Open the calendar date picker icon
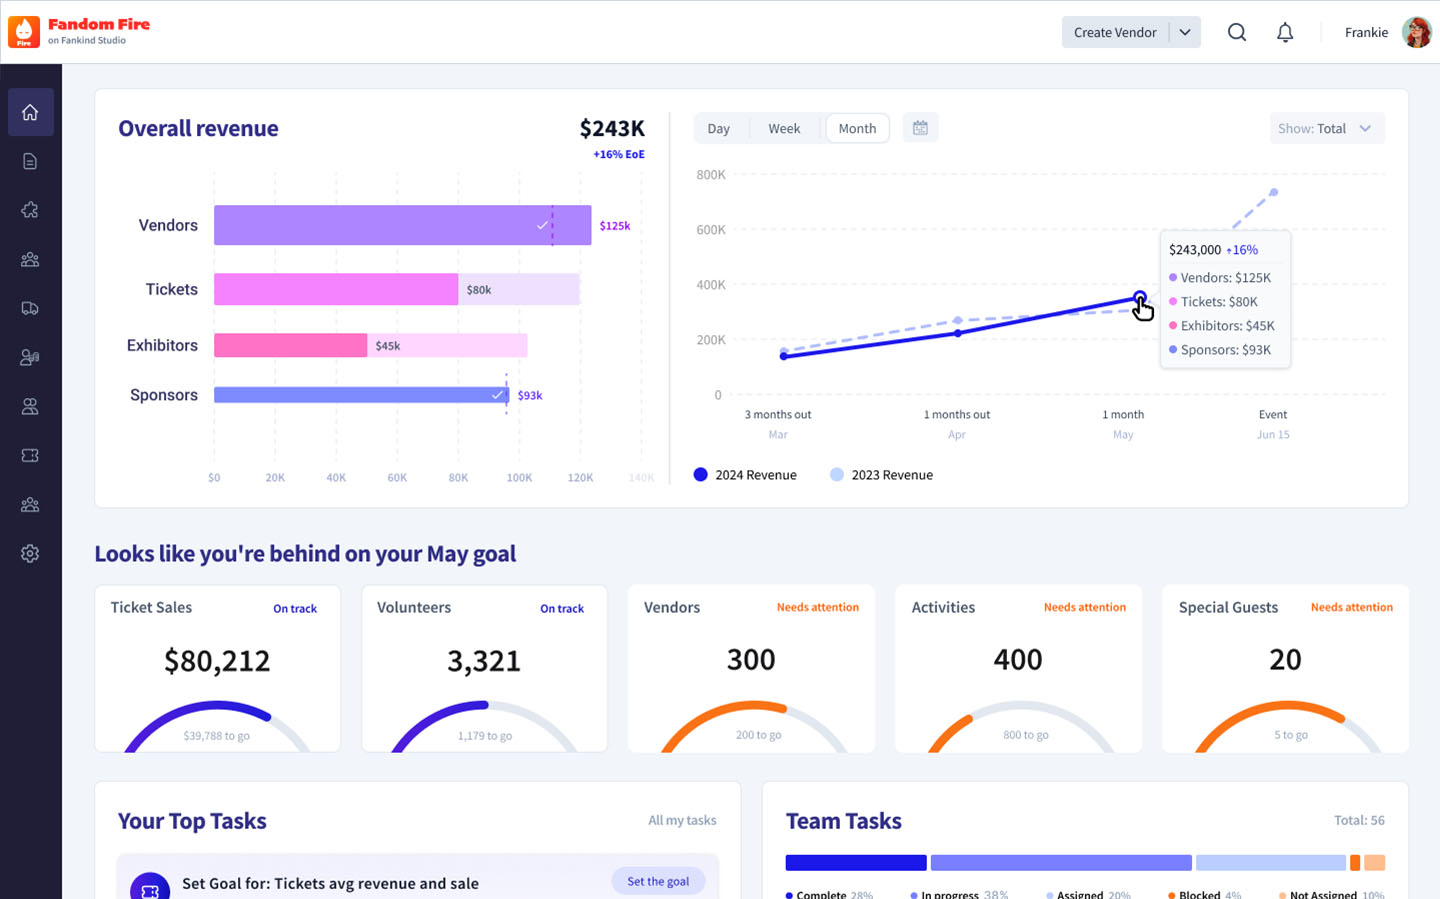This screenshot has height=899, width=1440. [x=920, y=128]
